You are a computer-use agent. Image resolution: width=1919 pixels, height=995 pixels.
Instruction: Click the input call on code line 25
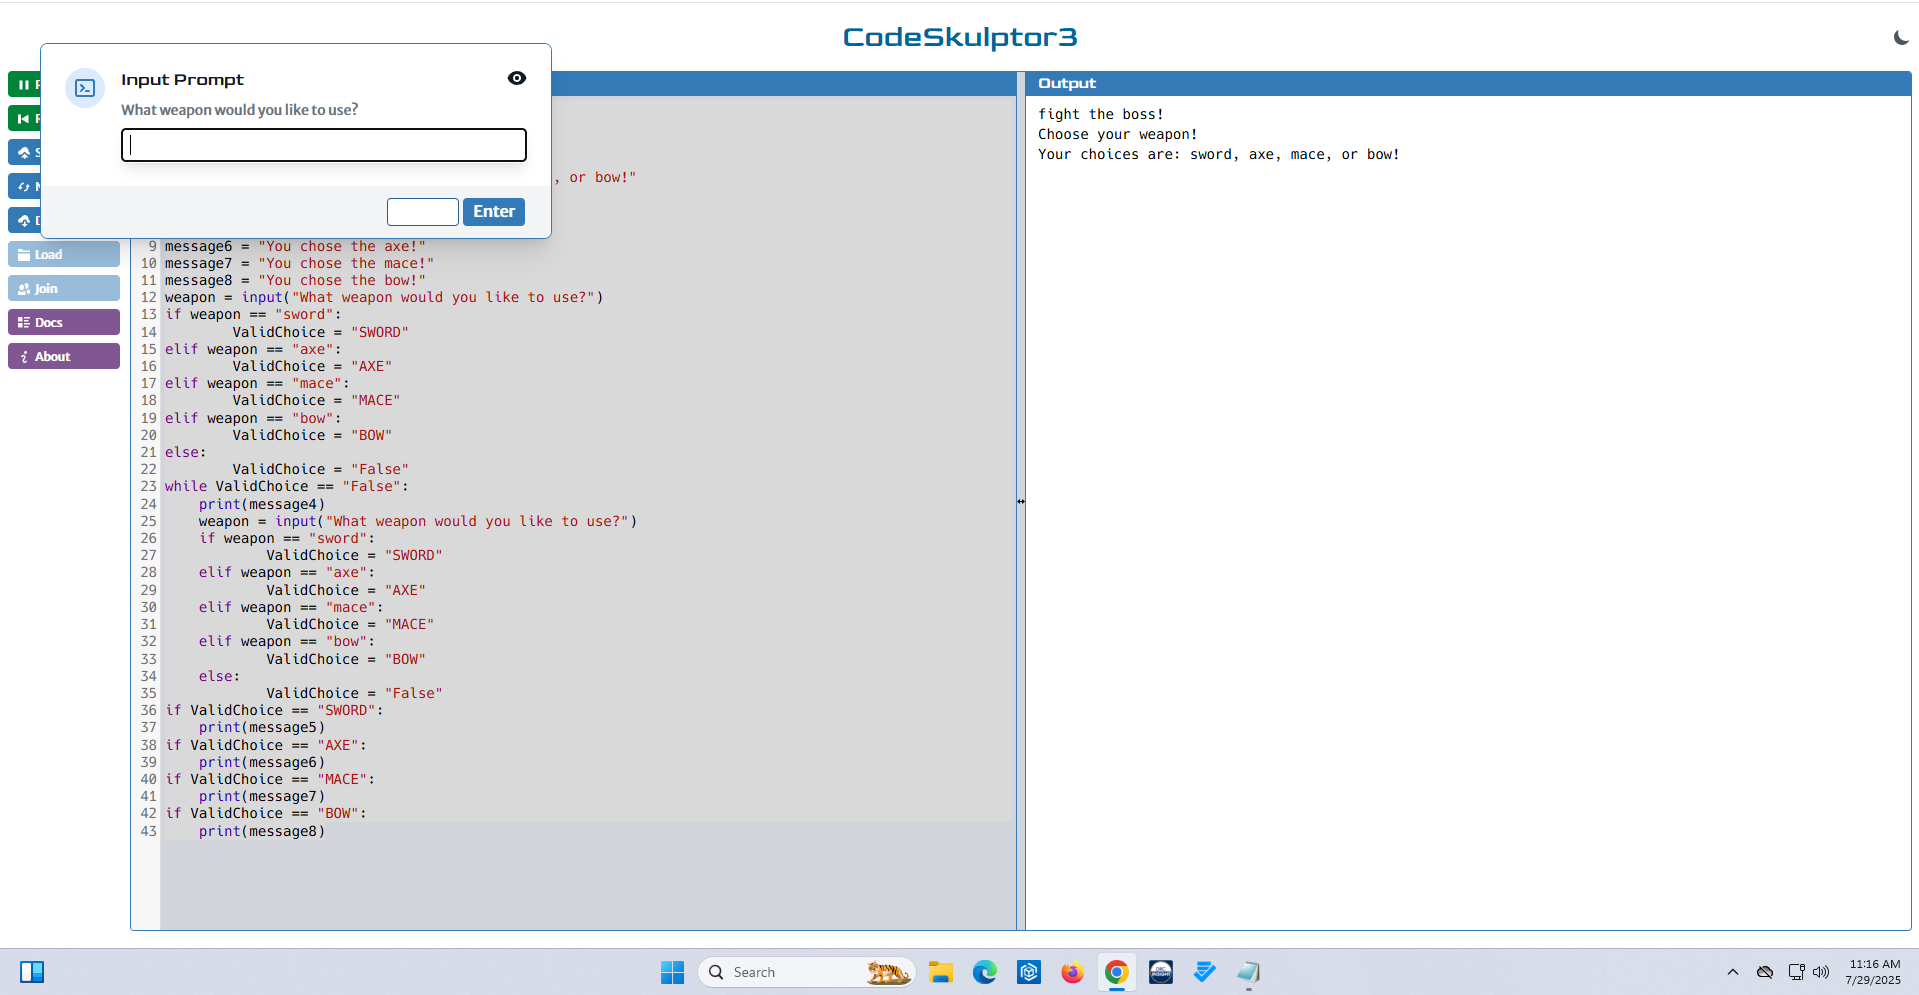click(x=457, y=522)
